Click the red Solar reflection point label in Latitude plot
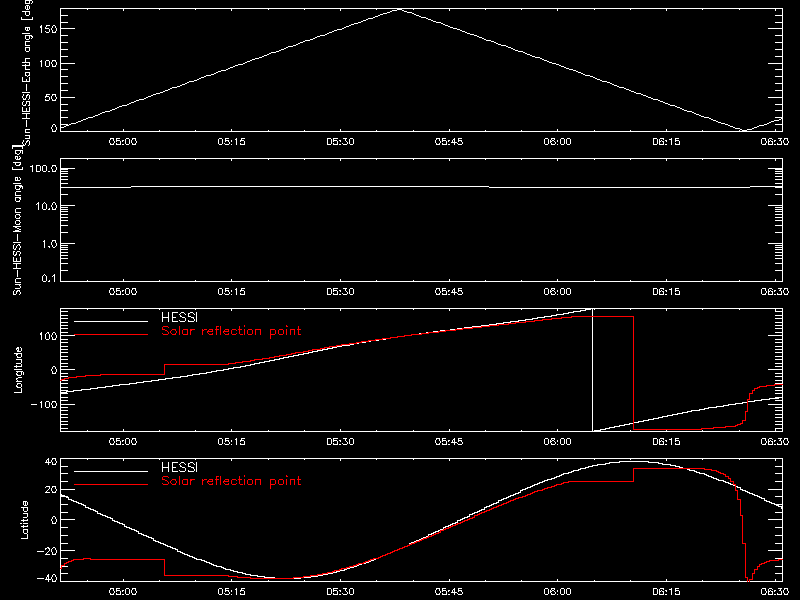 click(231, 481)
